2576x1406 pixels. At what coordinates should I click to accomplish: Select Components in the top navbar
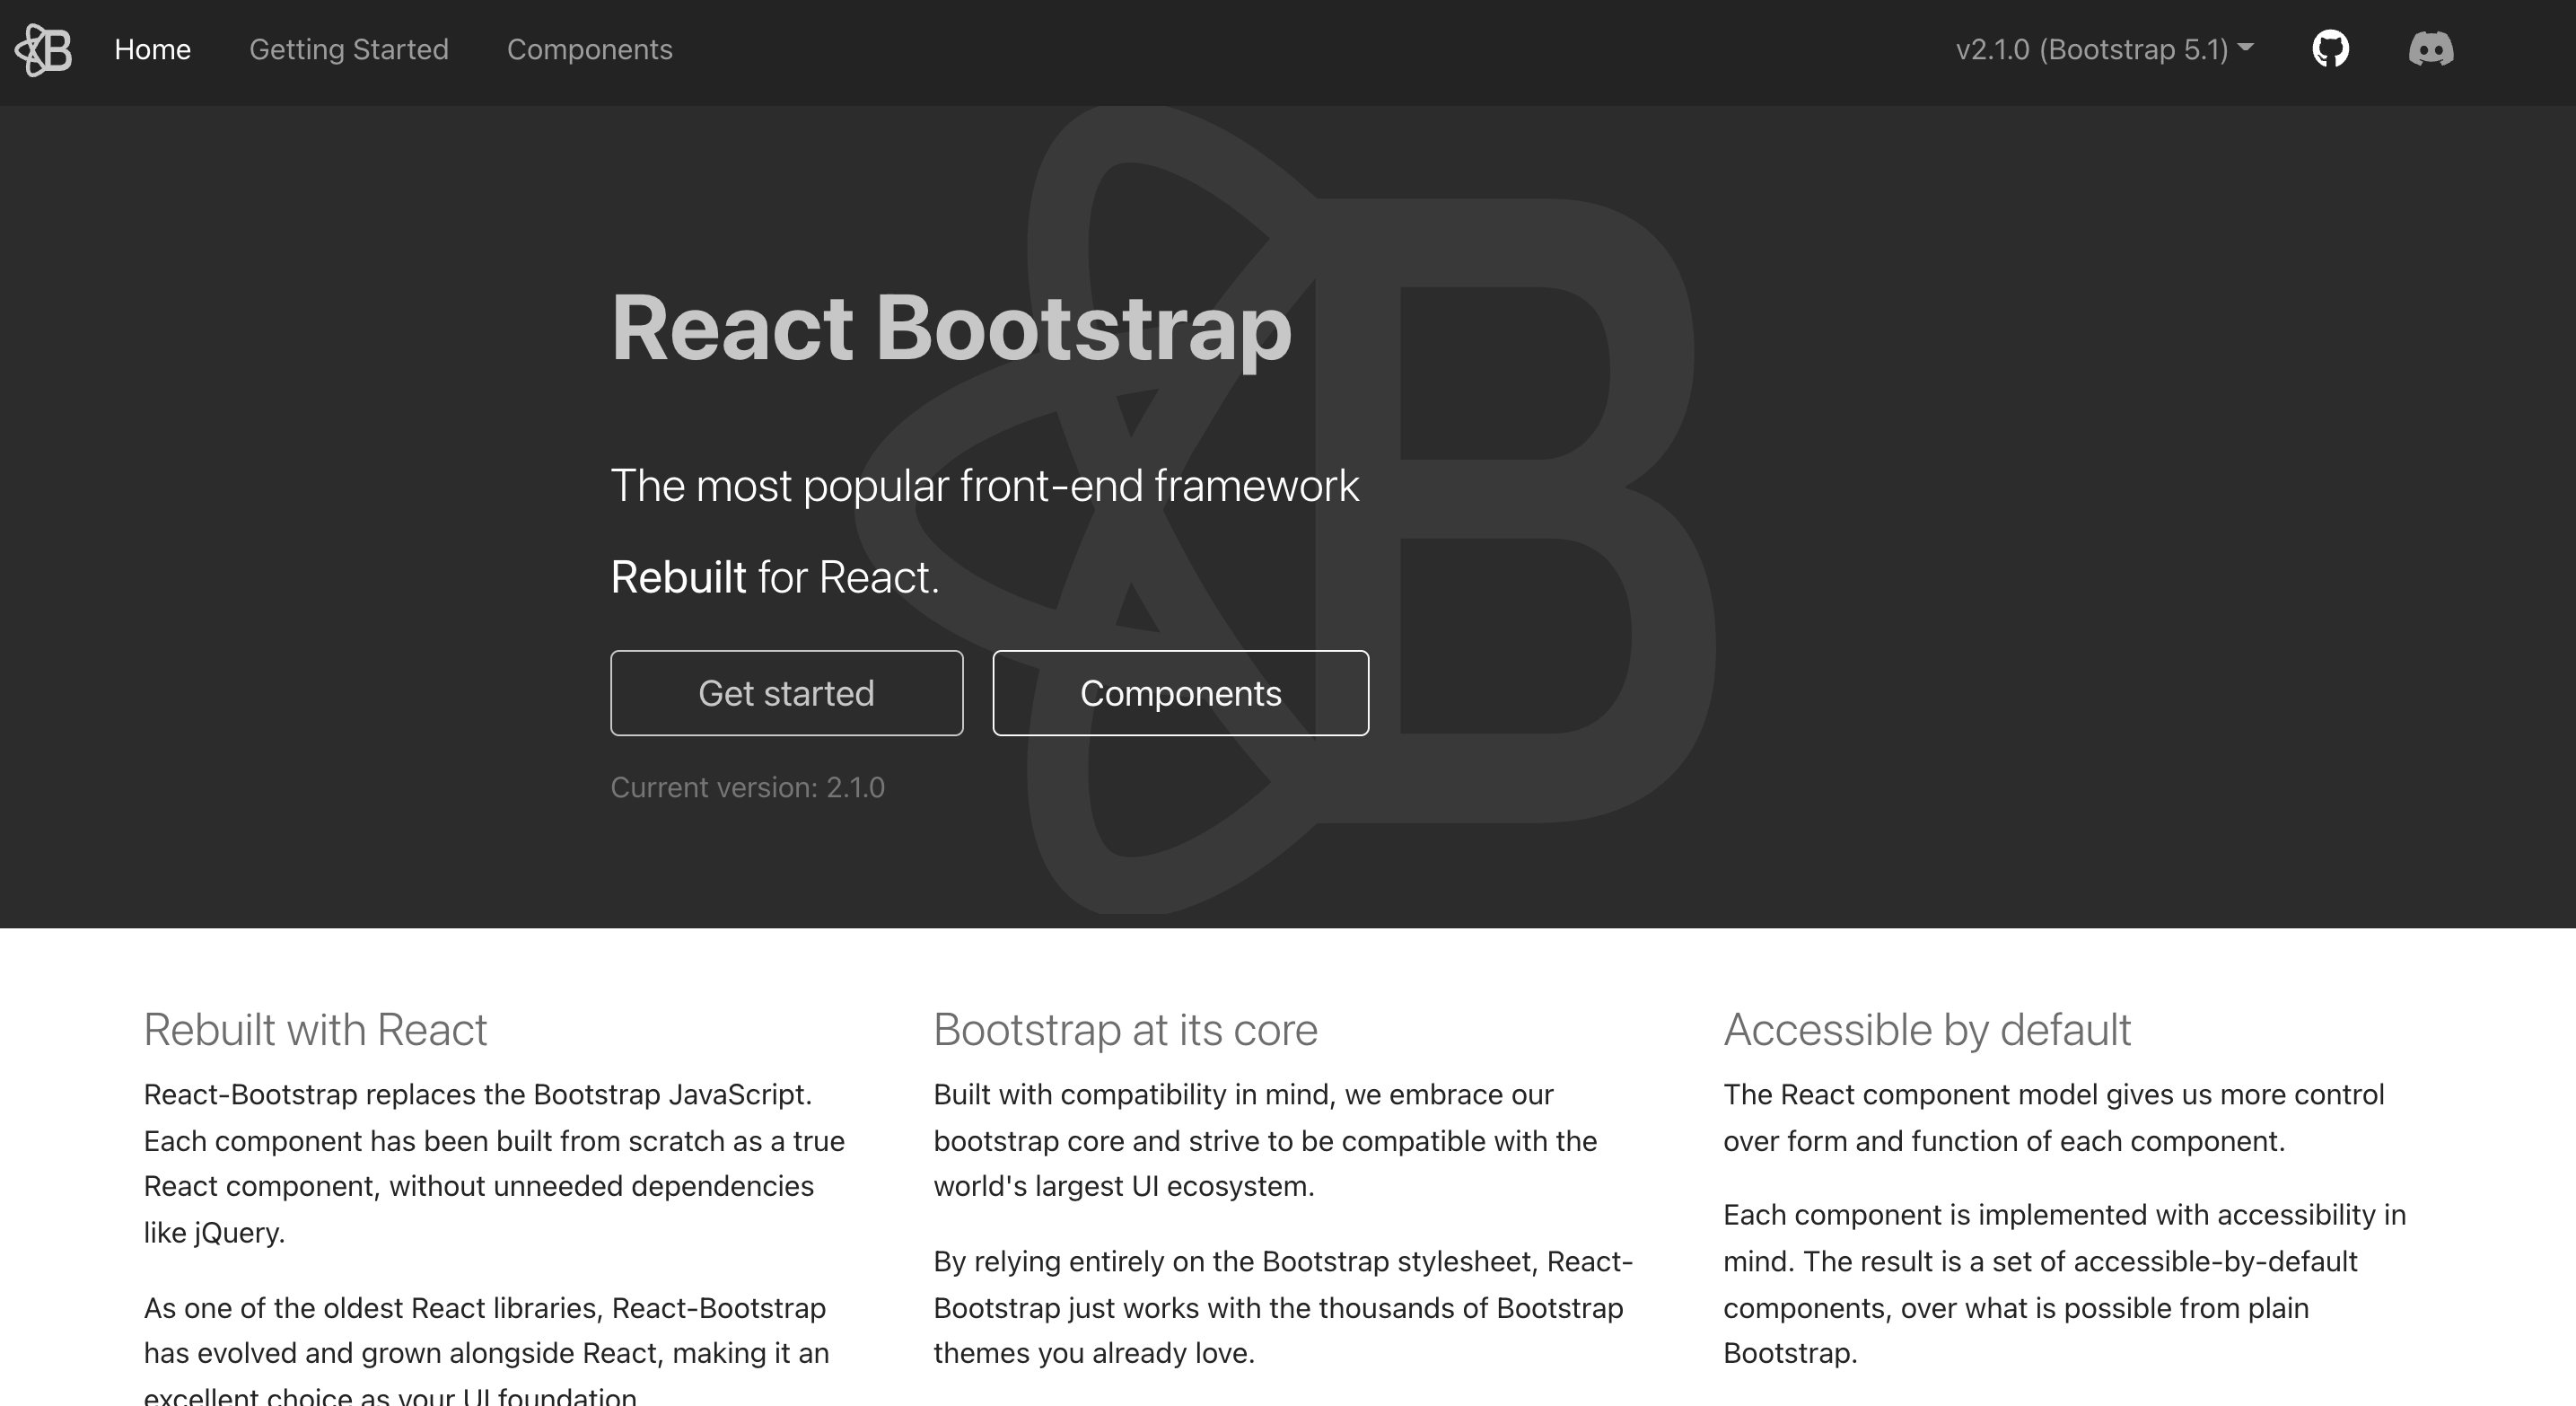point(589,49)
